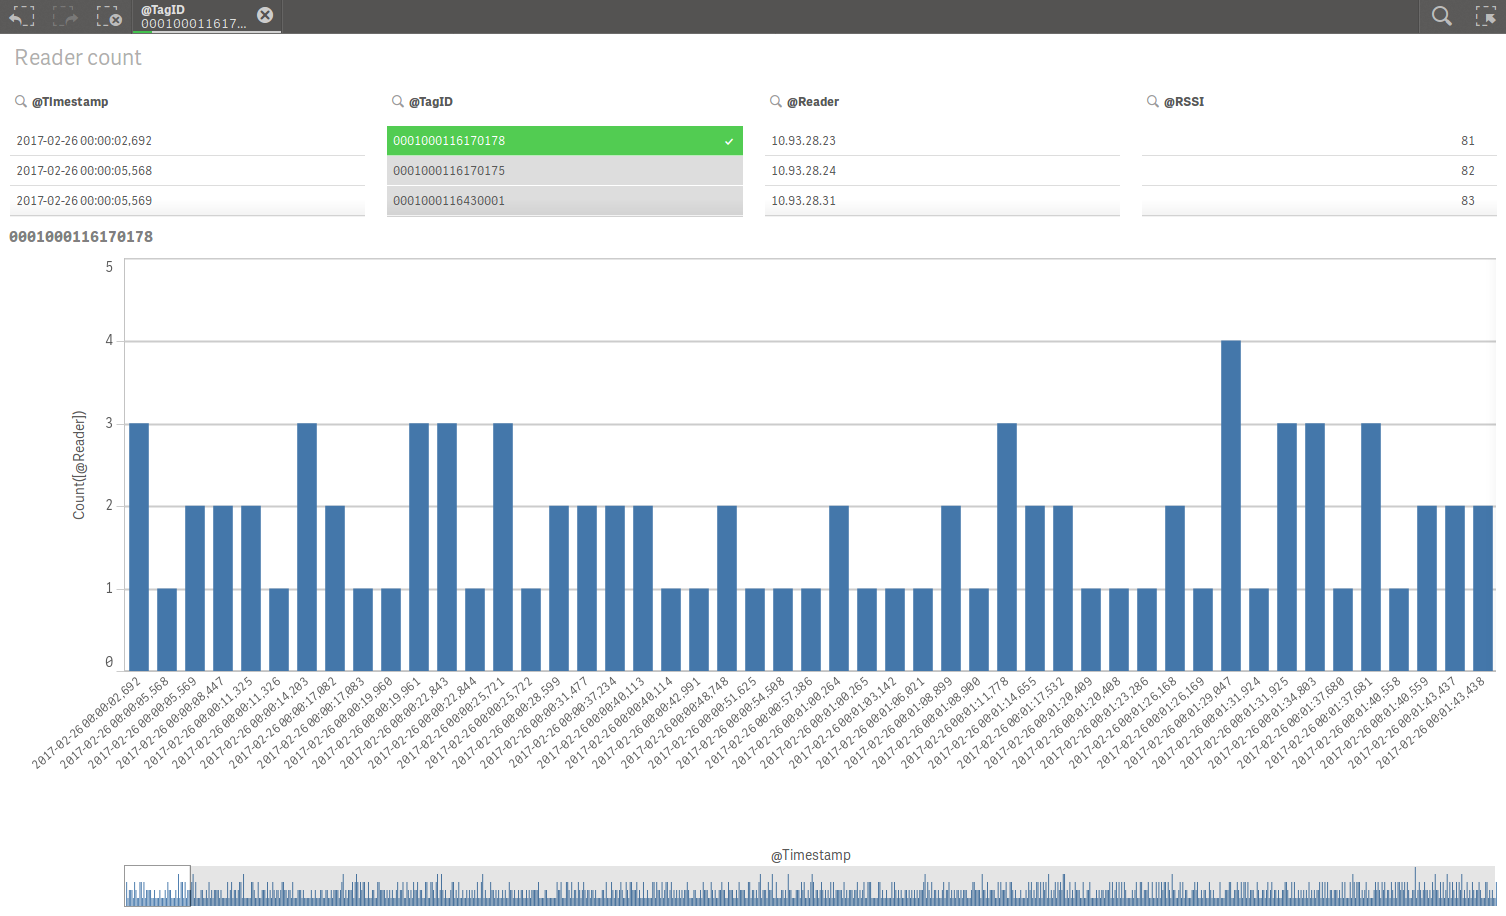Select timestamp 2017-02-26 00:00:05,568
Viewport: 1506px width, 916px height.
click(187, 171)
